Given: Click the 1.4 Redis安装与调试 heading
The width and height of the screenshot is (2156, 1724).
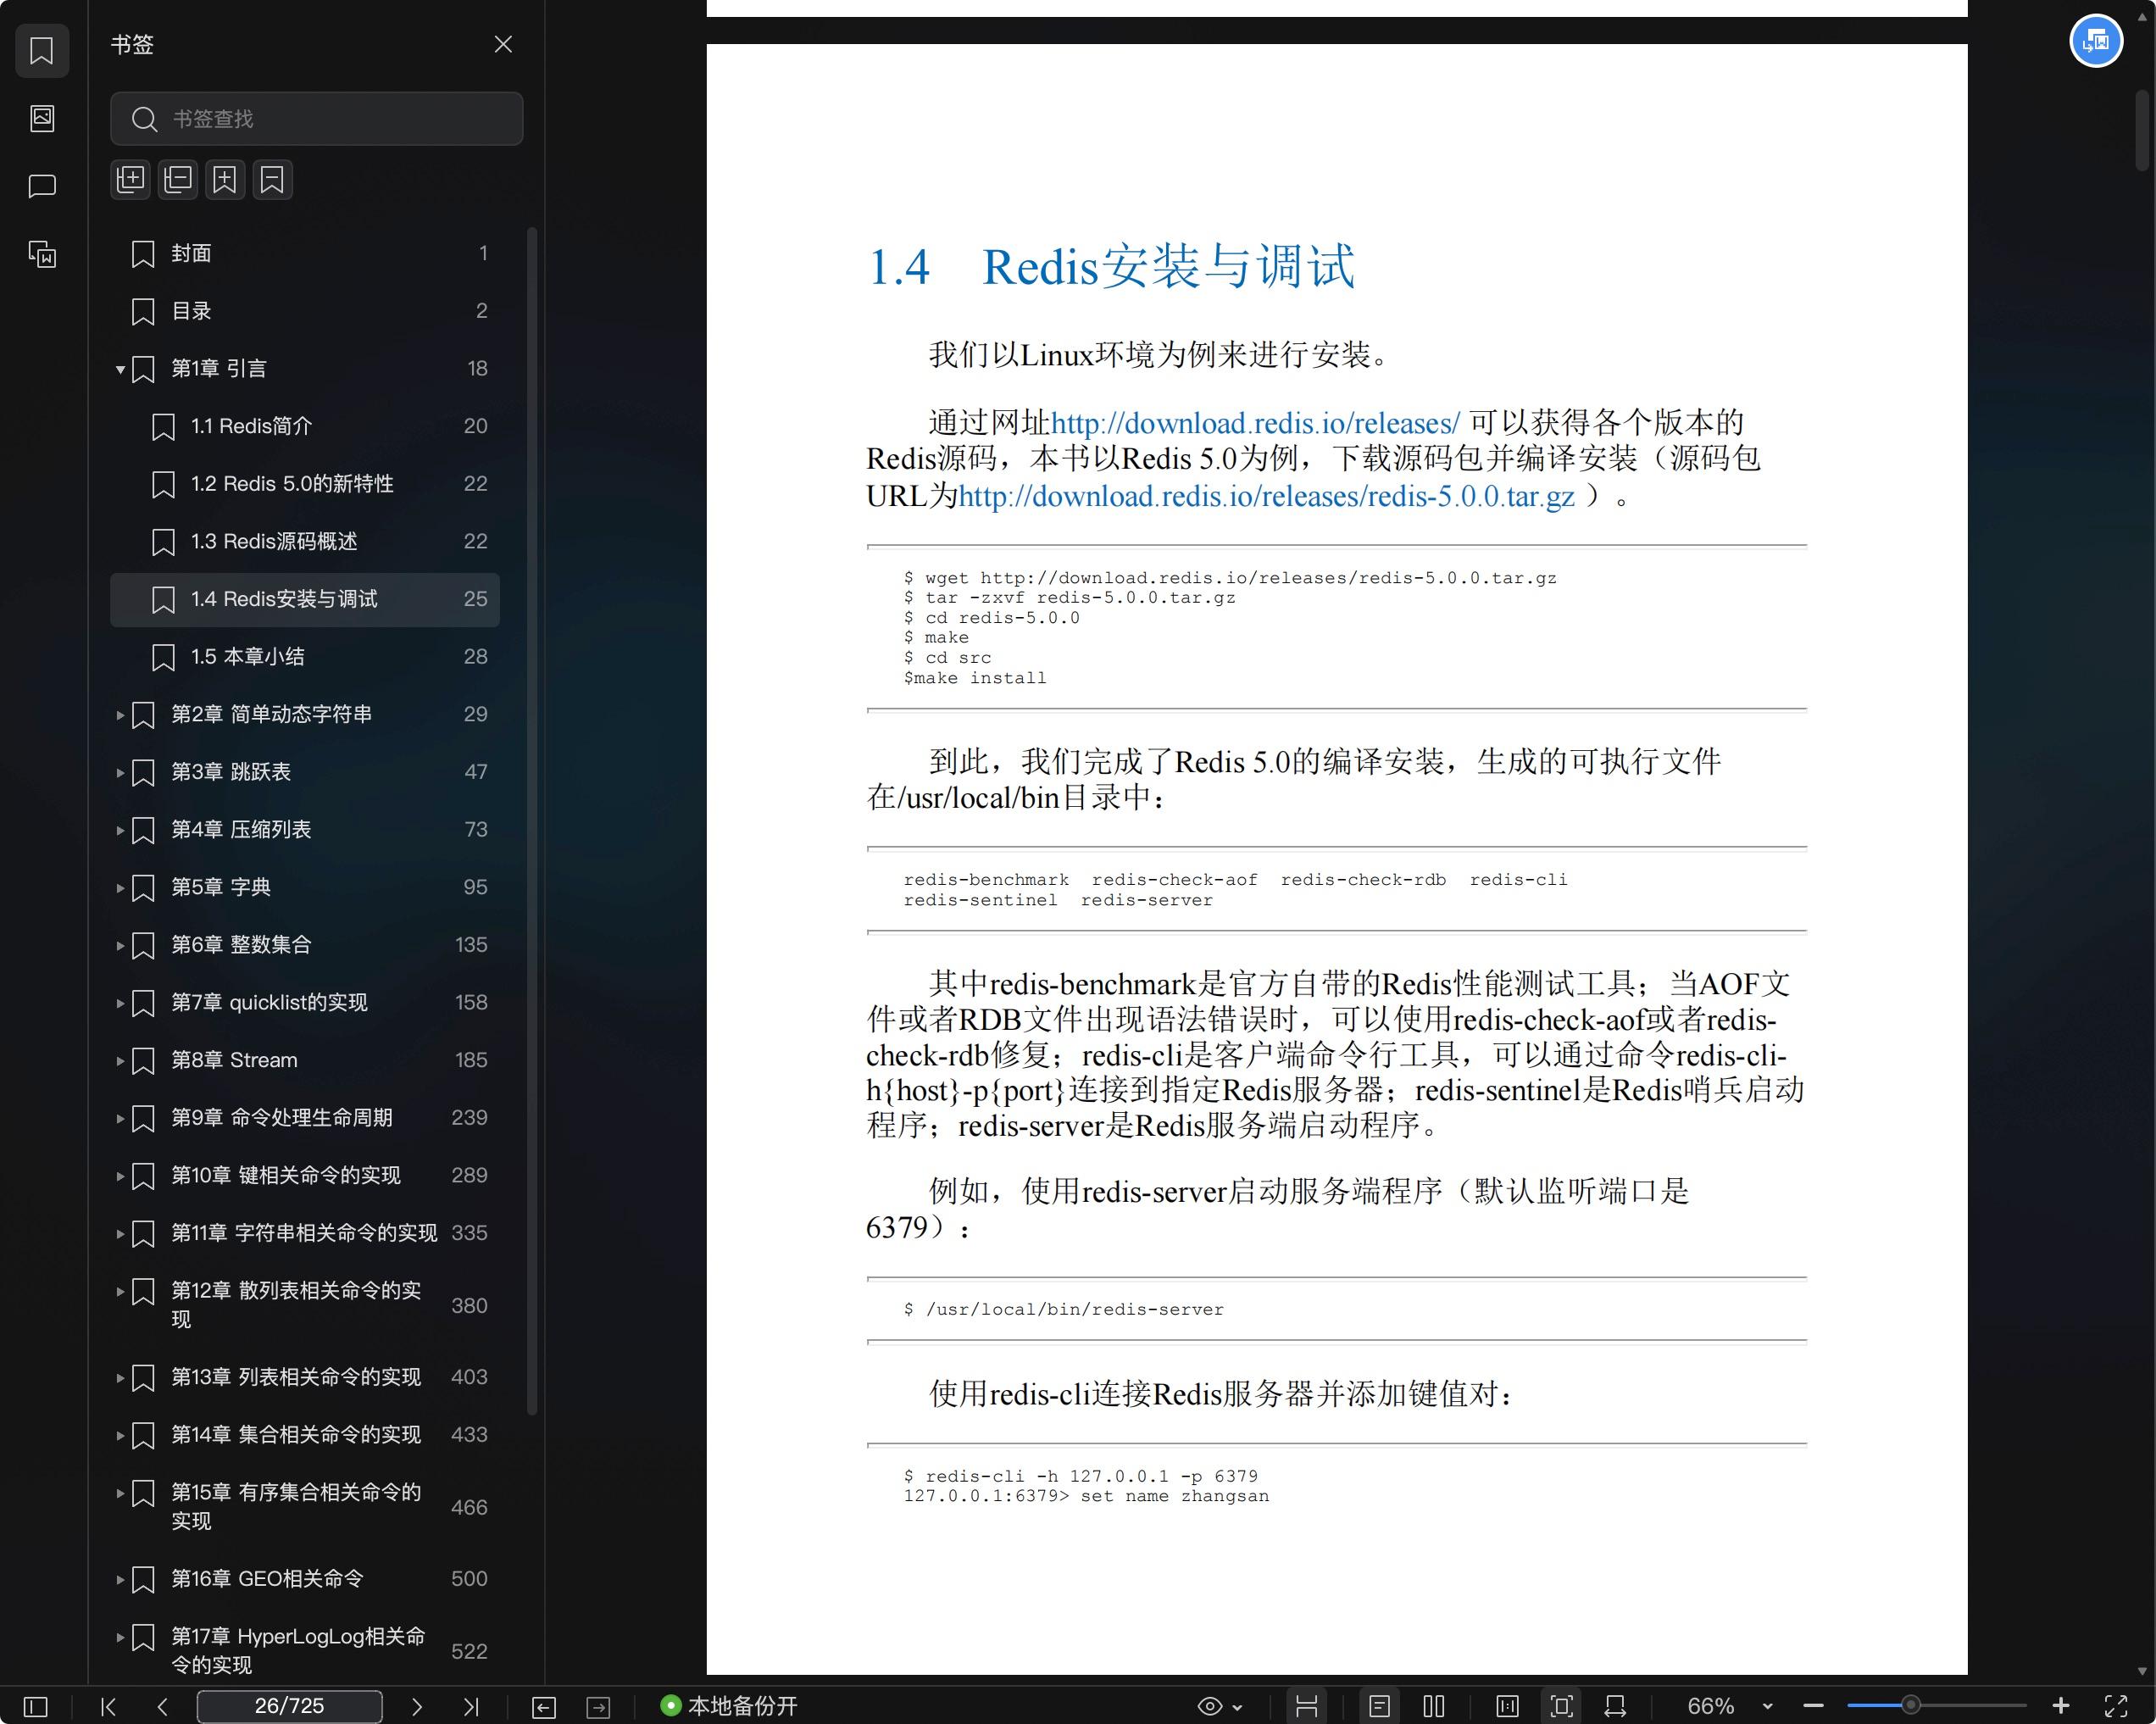Looking at the screenshot, I should [1111, 267].
